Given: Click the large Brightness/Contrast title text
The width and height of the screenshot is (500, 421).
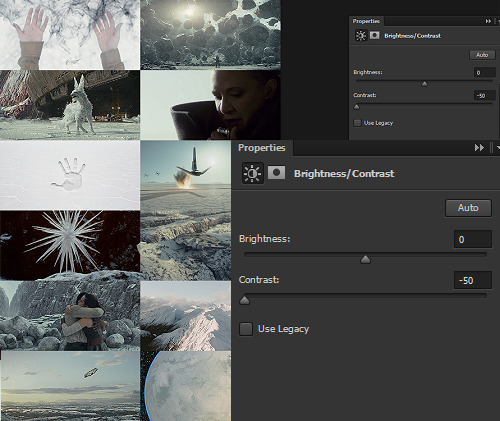Looking at the screenshot, I should (x=344, y=174).
